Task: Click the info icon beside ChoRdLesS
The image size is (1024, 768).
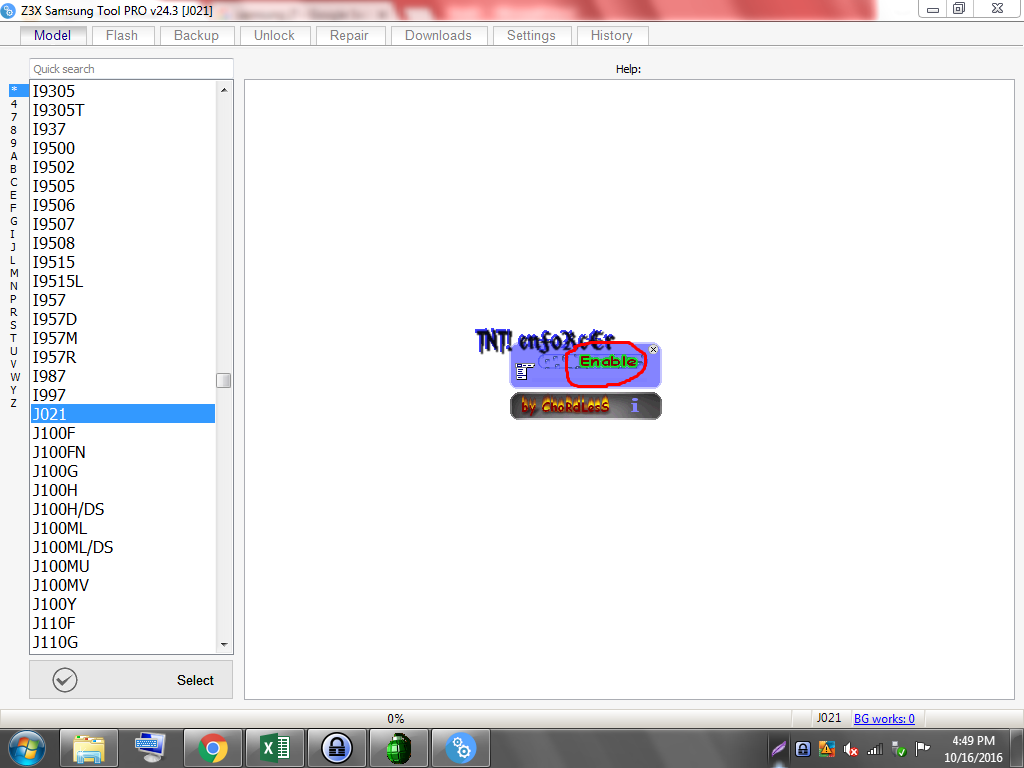Action: pos(634,406)
